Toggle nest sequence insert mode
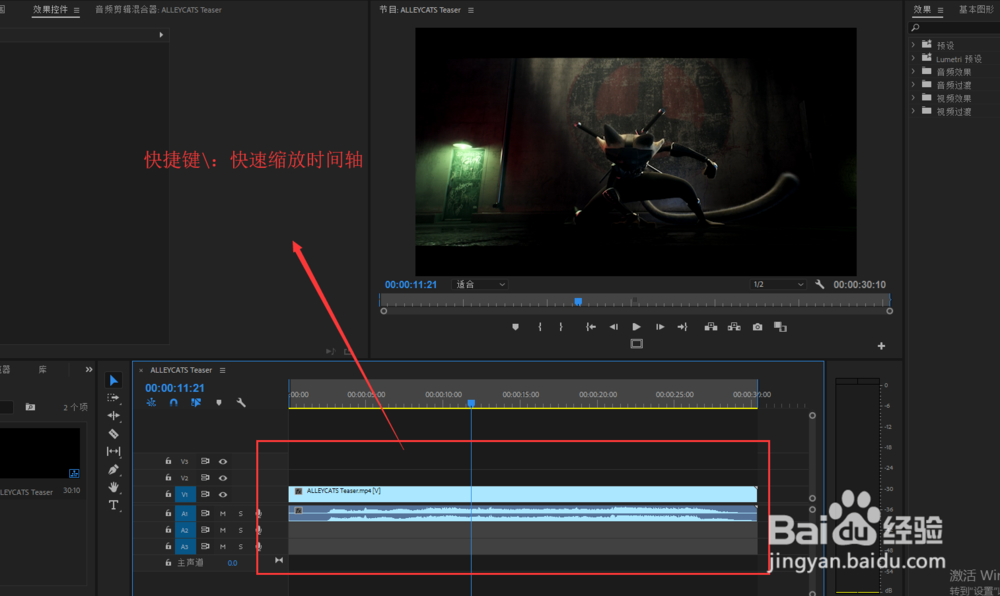This screenshot has height=596, width=1000. point(151,403)
